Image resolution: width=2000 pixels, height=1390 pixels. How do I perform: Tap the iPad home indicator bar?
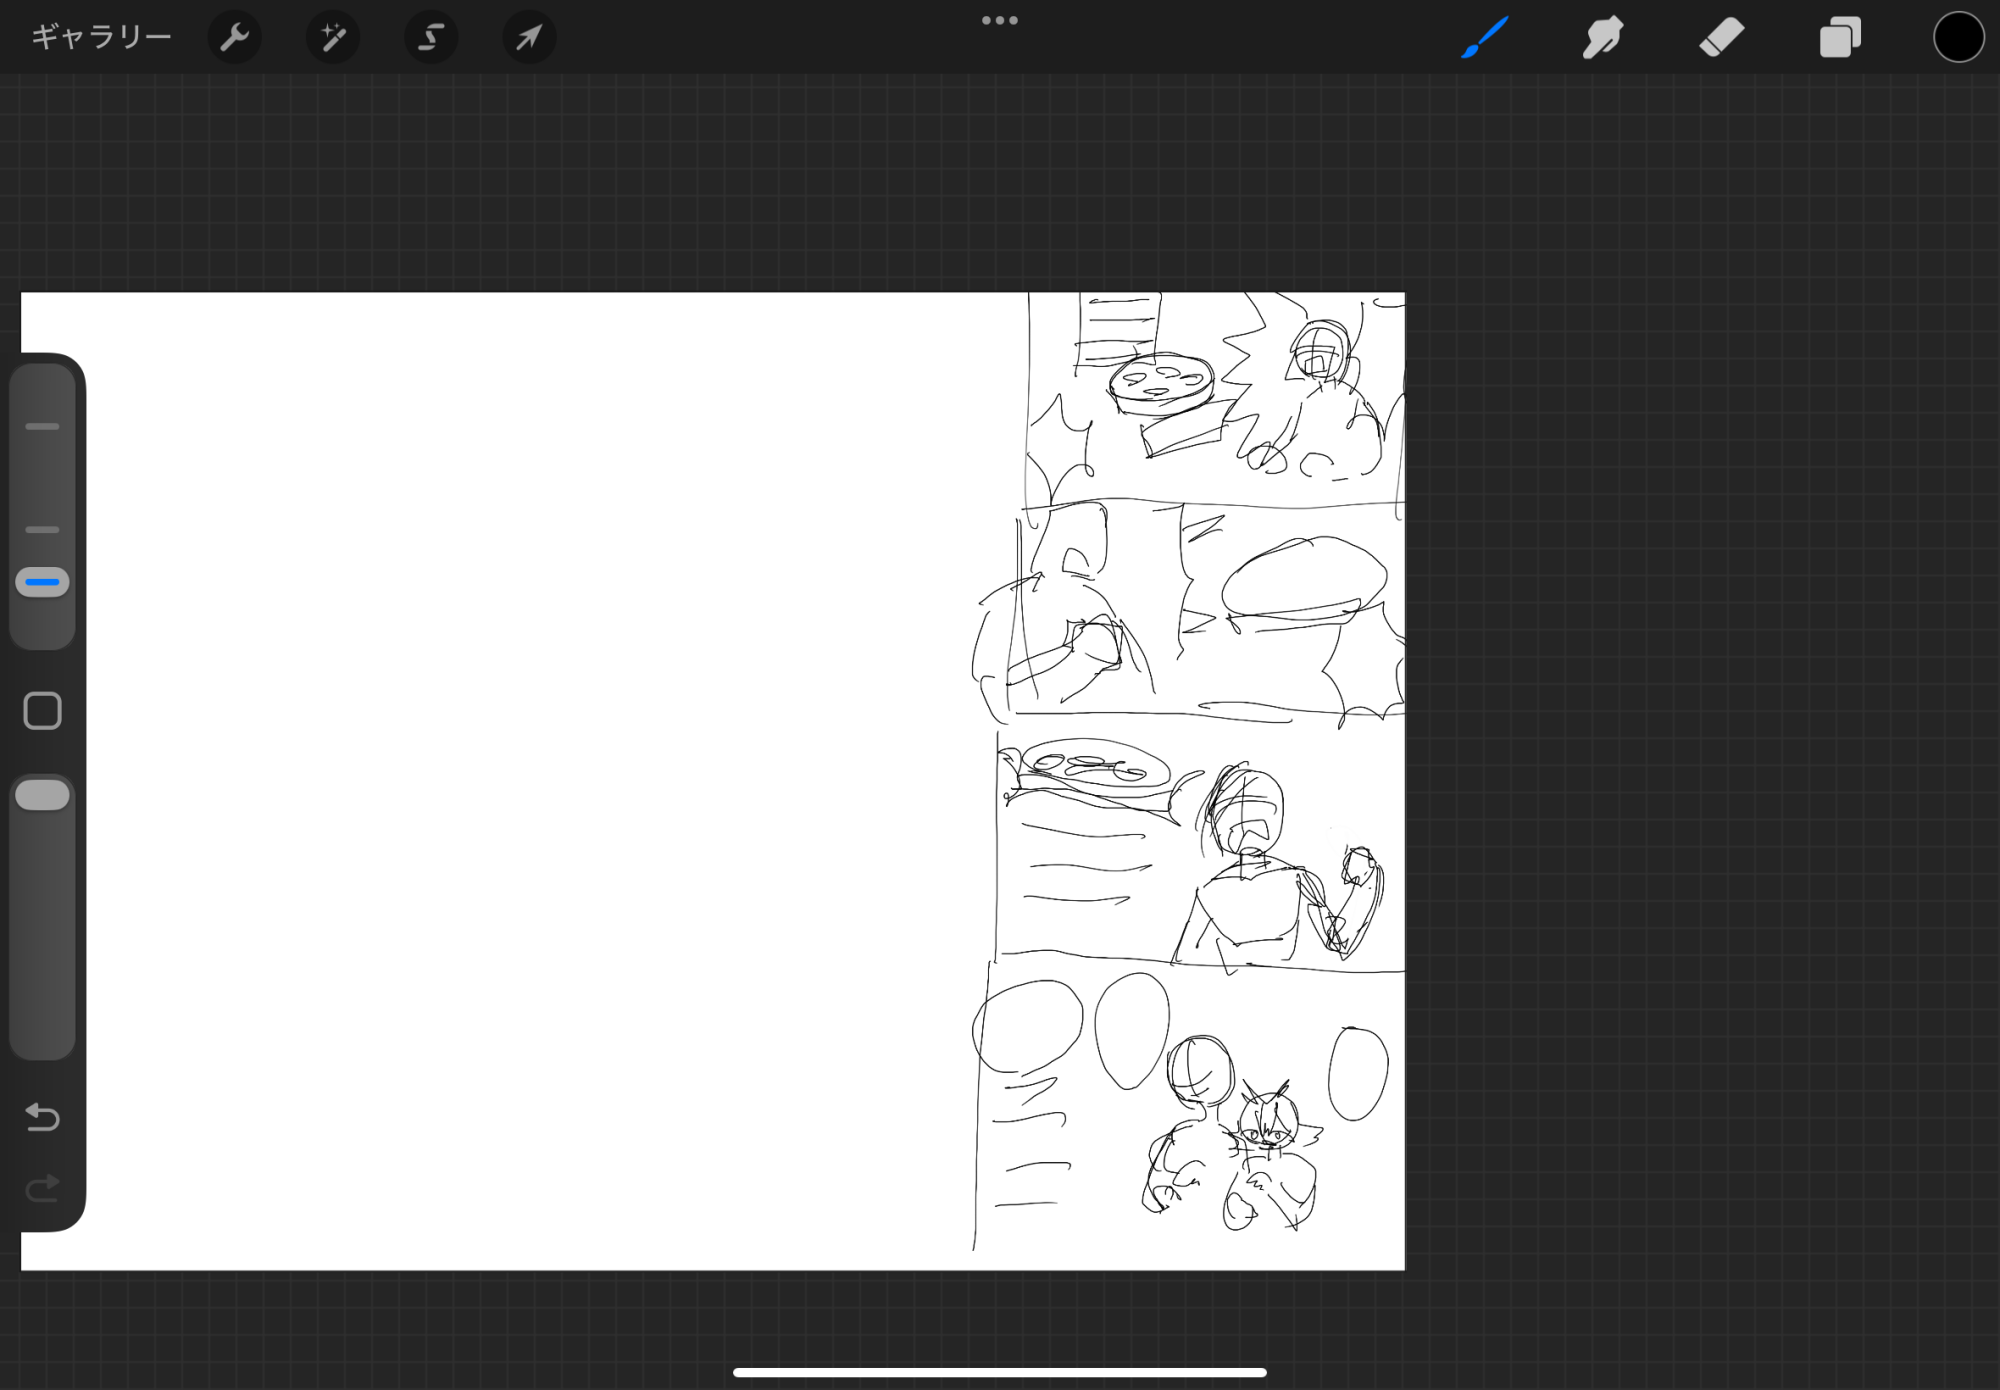coord(999,1372)
